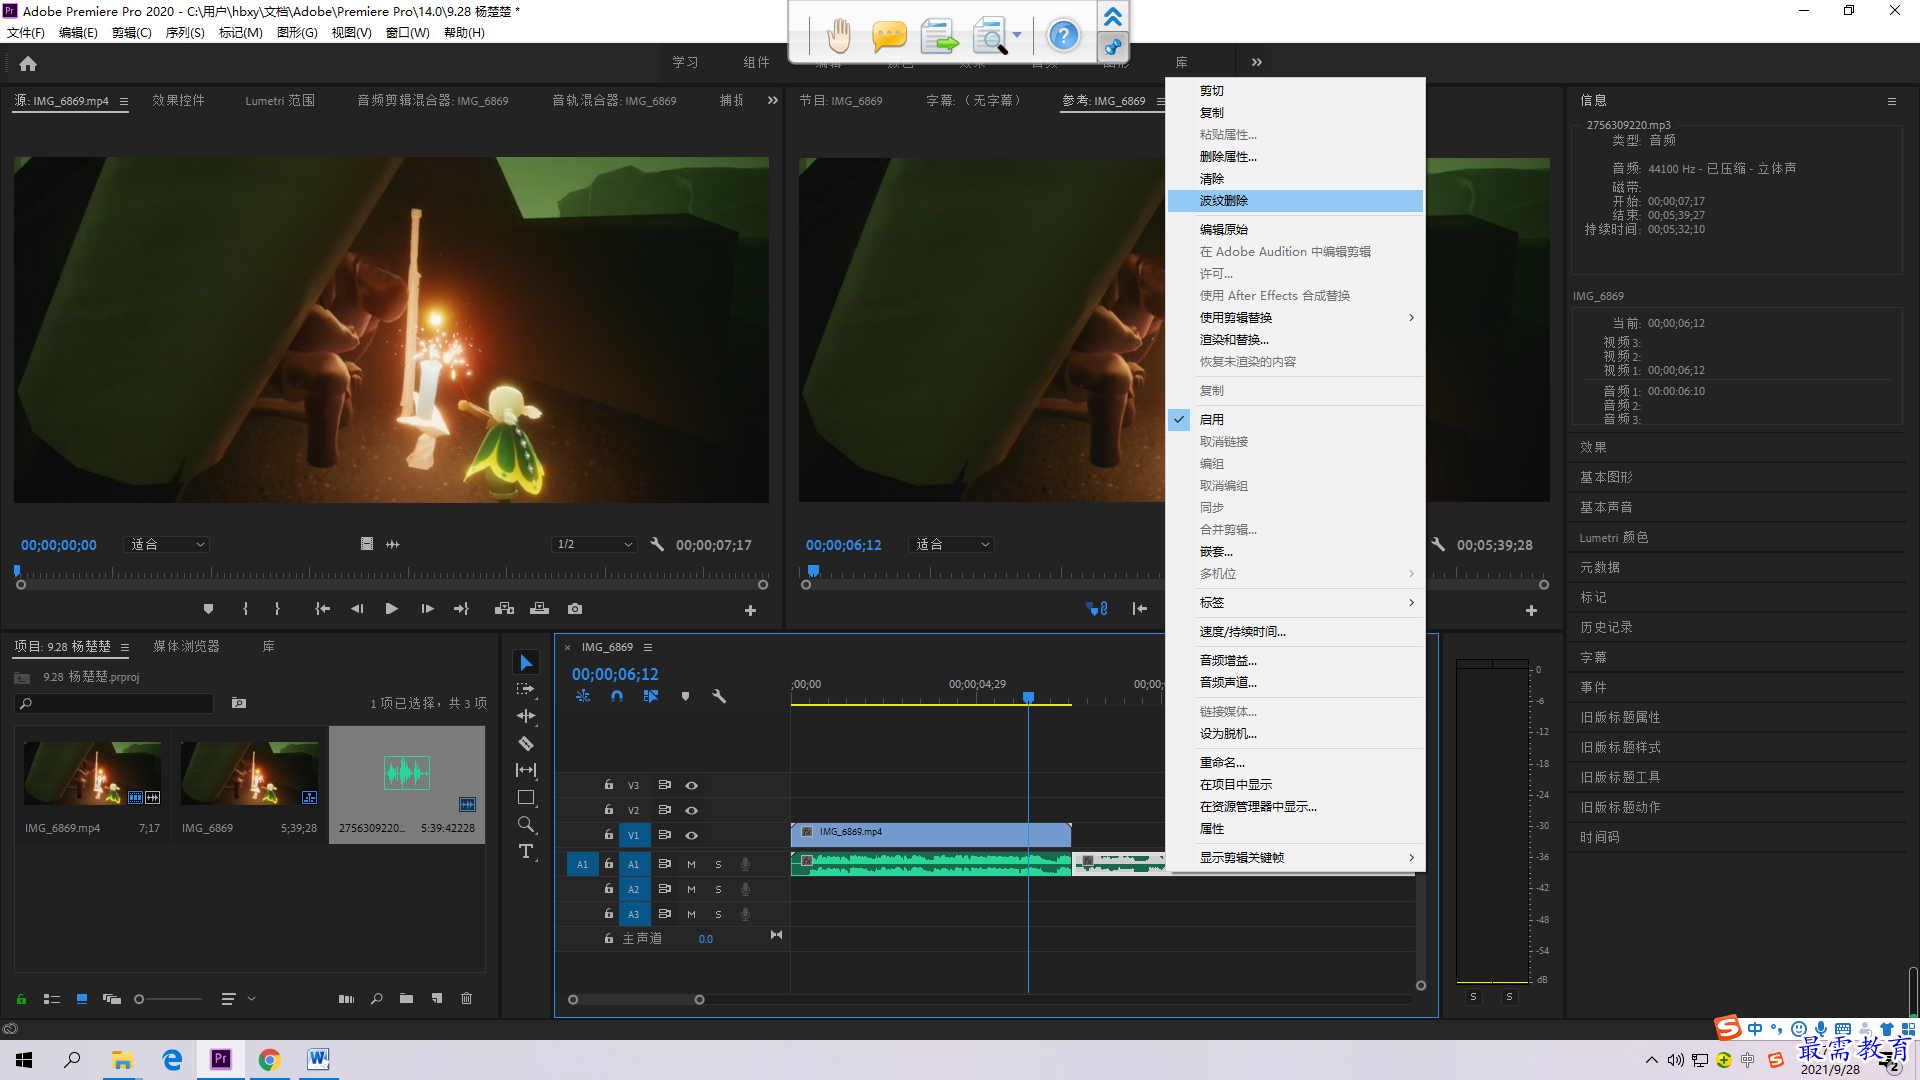Play the source monitor clip

392,608
